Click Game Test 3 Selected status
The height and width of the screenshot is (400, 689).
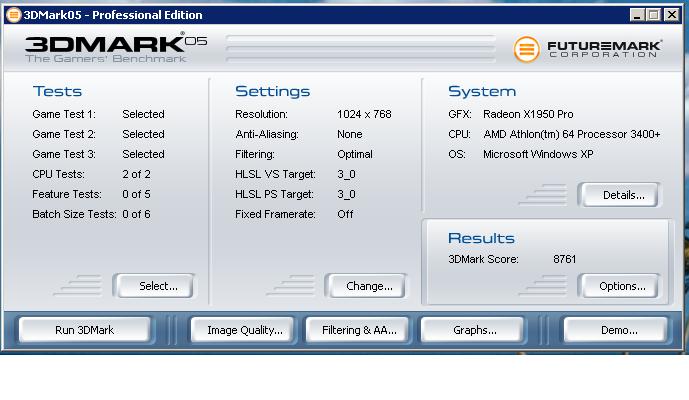144,154
